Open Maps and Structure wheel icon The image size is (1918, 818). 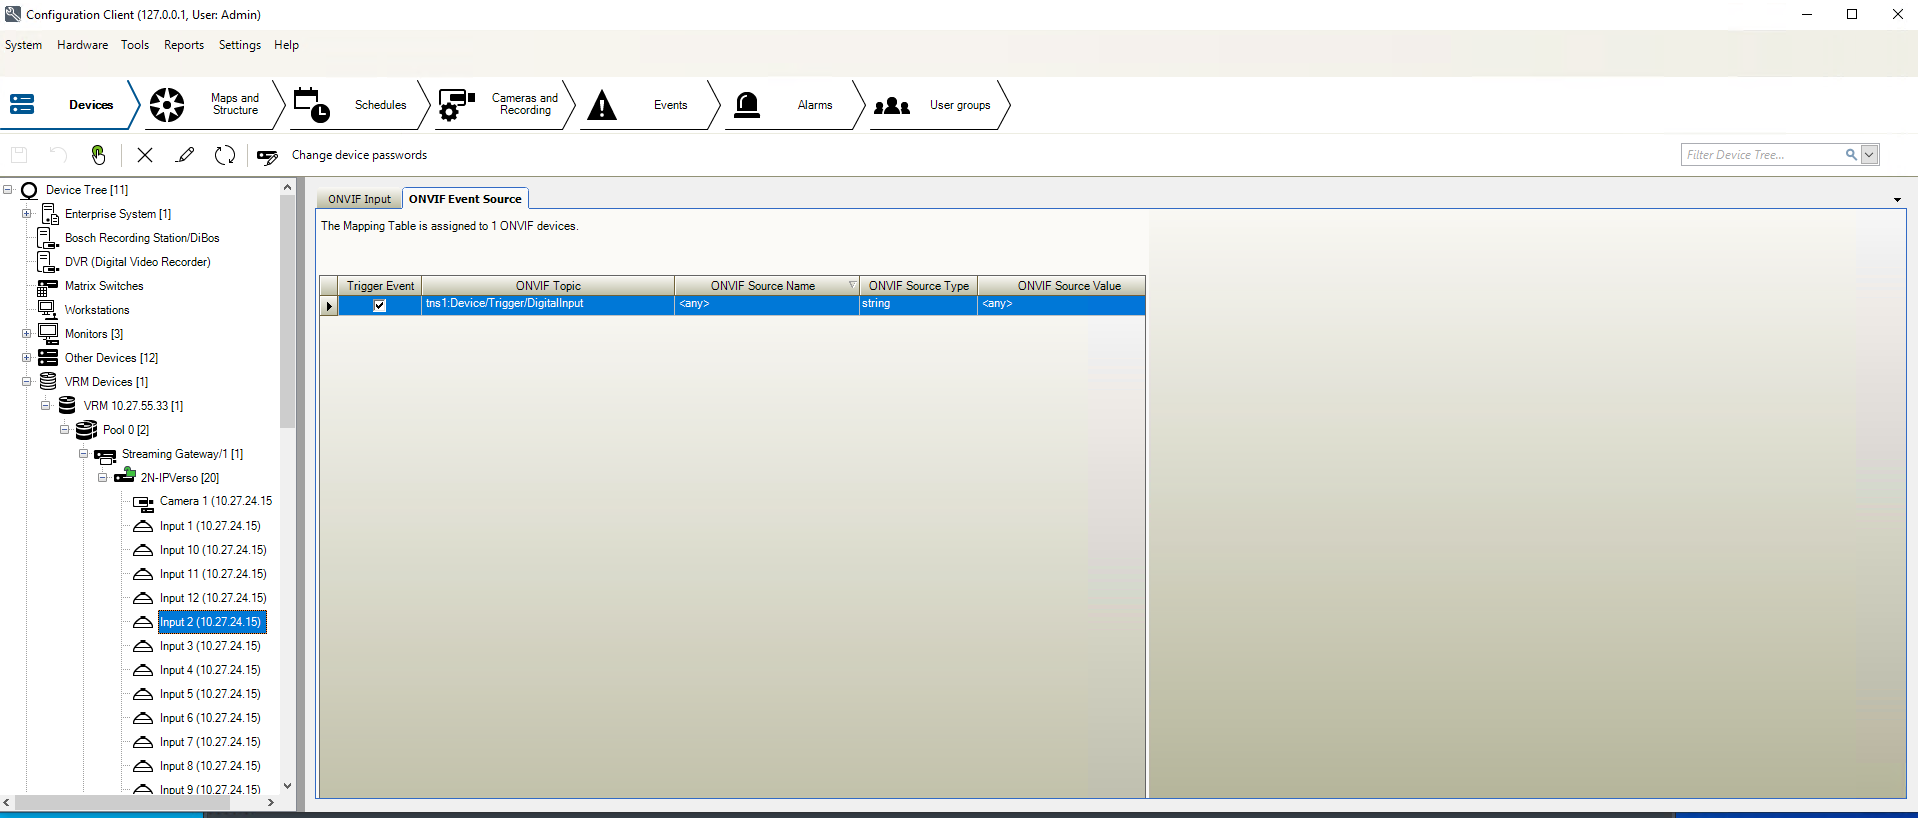(x=167, y=105)
